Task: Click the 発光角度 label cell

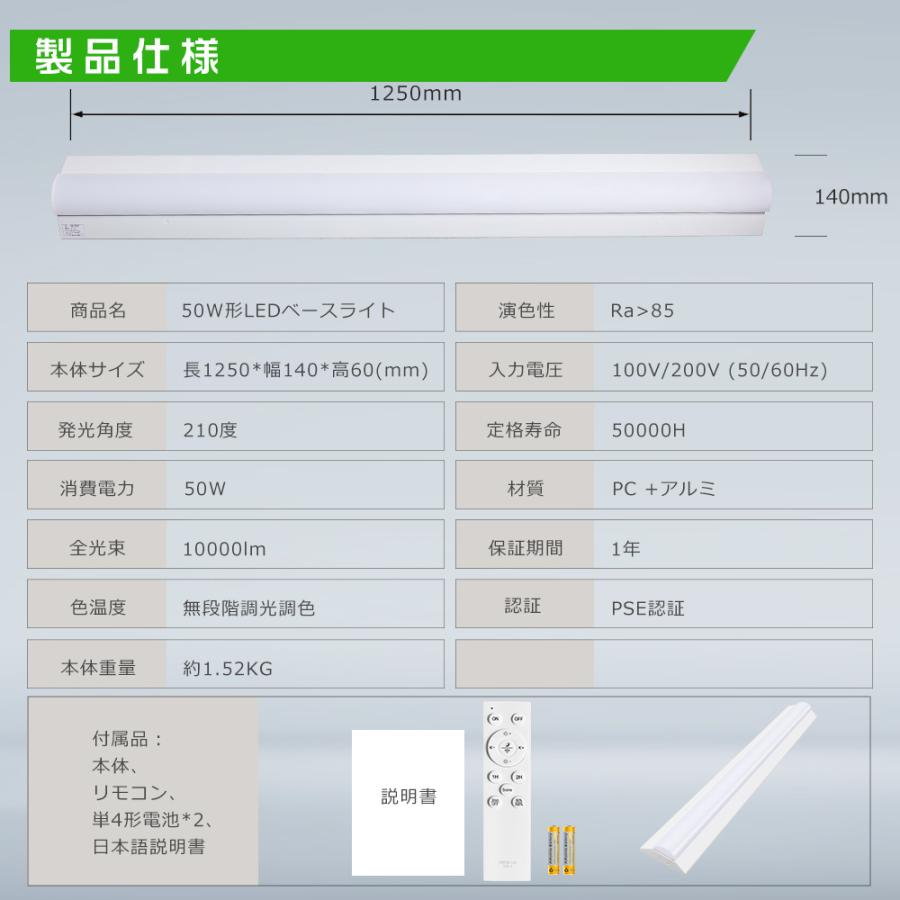Action: tap(97, 426)
